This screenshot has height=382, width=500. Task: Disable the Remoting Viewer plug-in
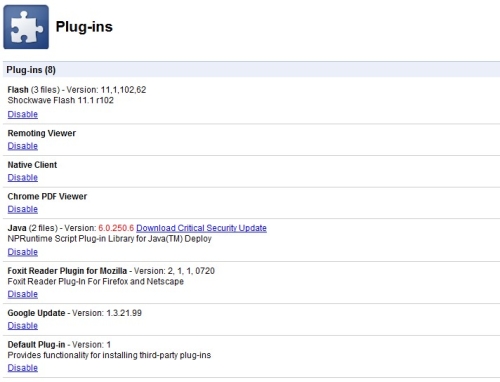[x=23, y=146]
